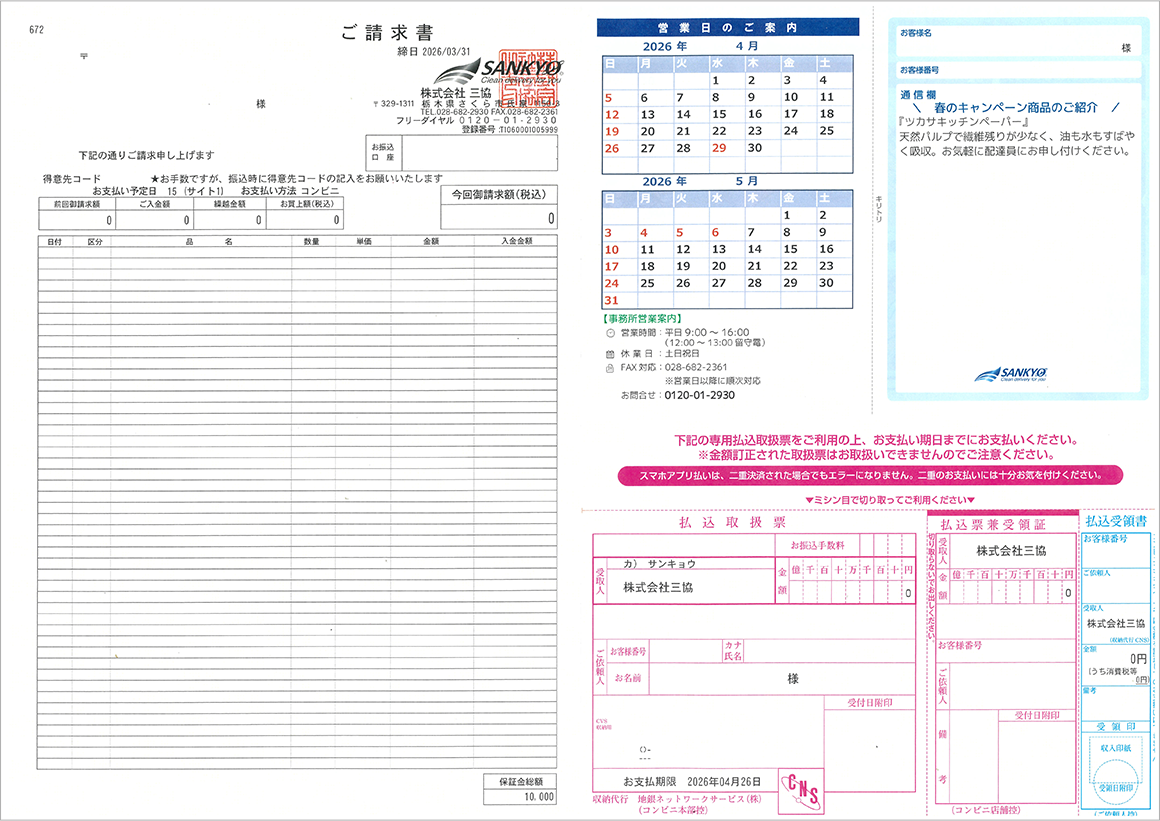
Task: Click the 2026年 5月 calendar heading
Action: 700,181
